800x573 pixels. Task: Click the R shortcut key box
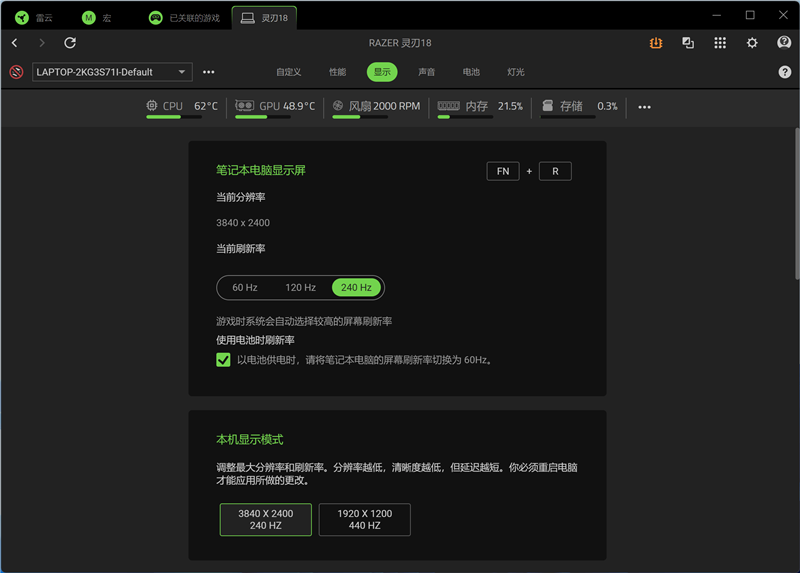(555, 171)
